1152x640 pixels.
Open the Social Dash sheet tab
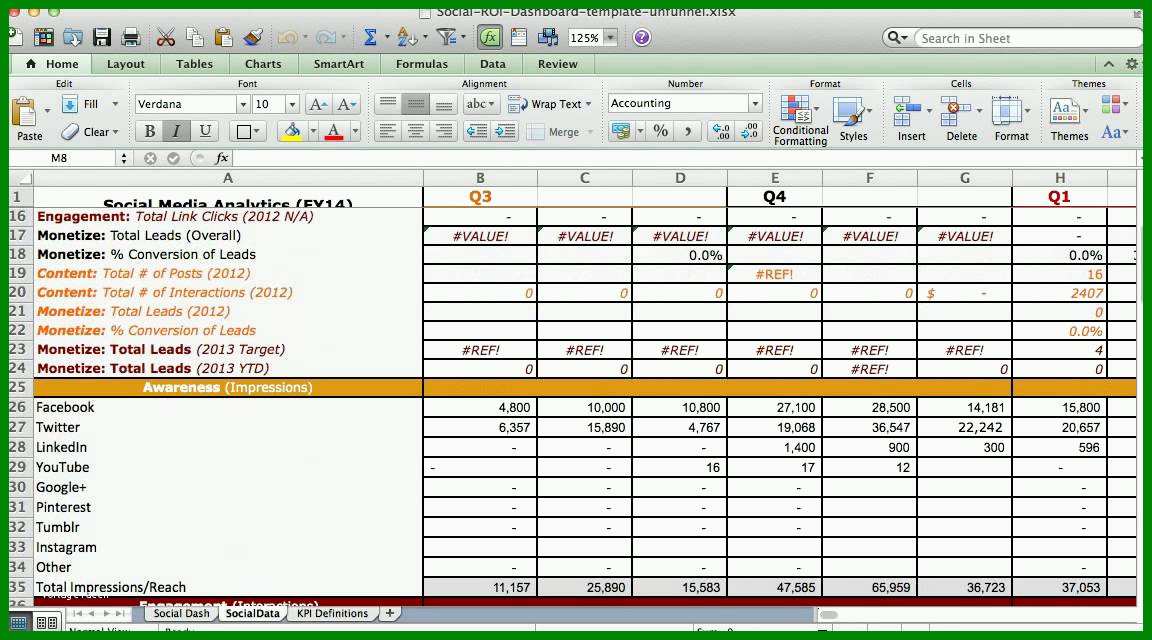point(181,613)
